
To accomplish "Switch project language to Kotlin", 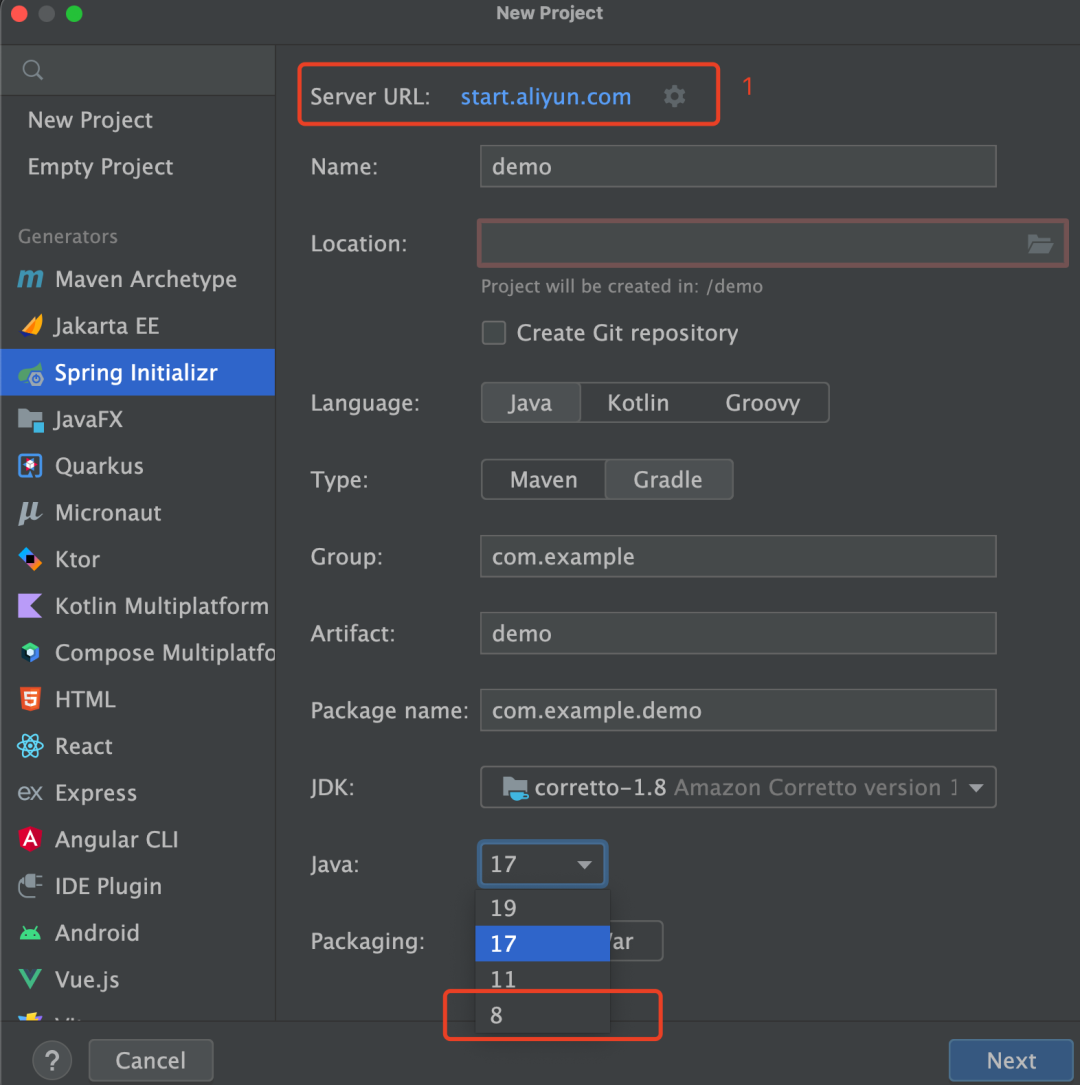I will click(x=637, y=402).
